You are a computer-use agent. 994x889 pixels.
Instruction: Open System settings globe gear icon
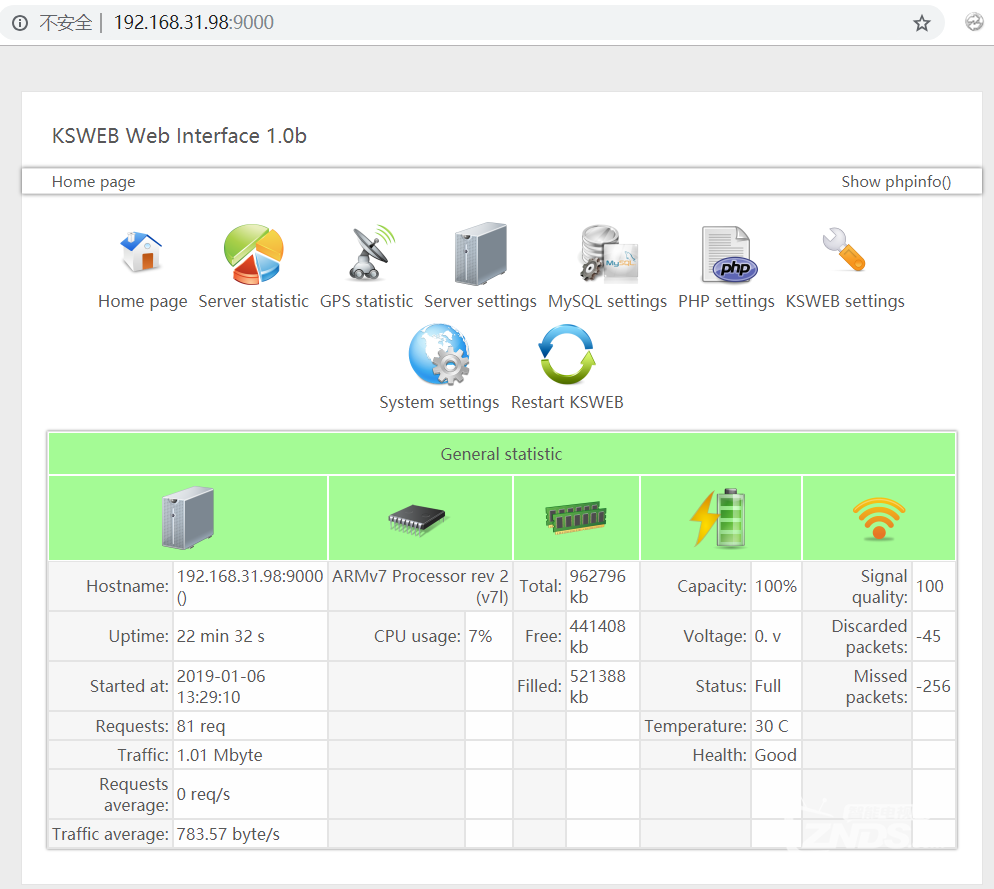click(439, 356)
